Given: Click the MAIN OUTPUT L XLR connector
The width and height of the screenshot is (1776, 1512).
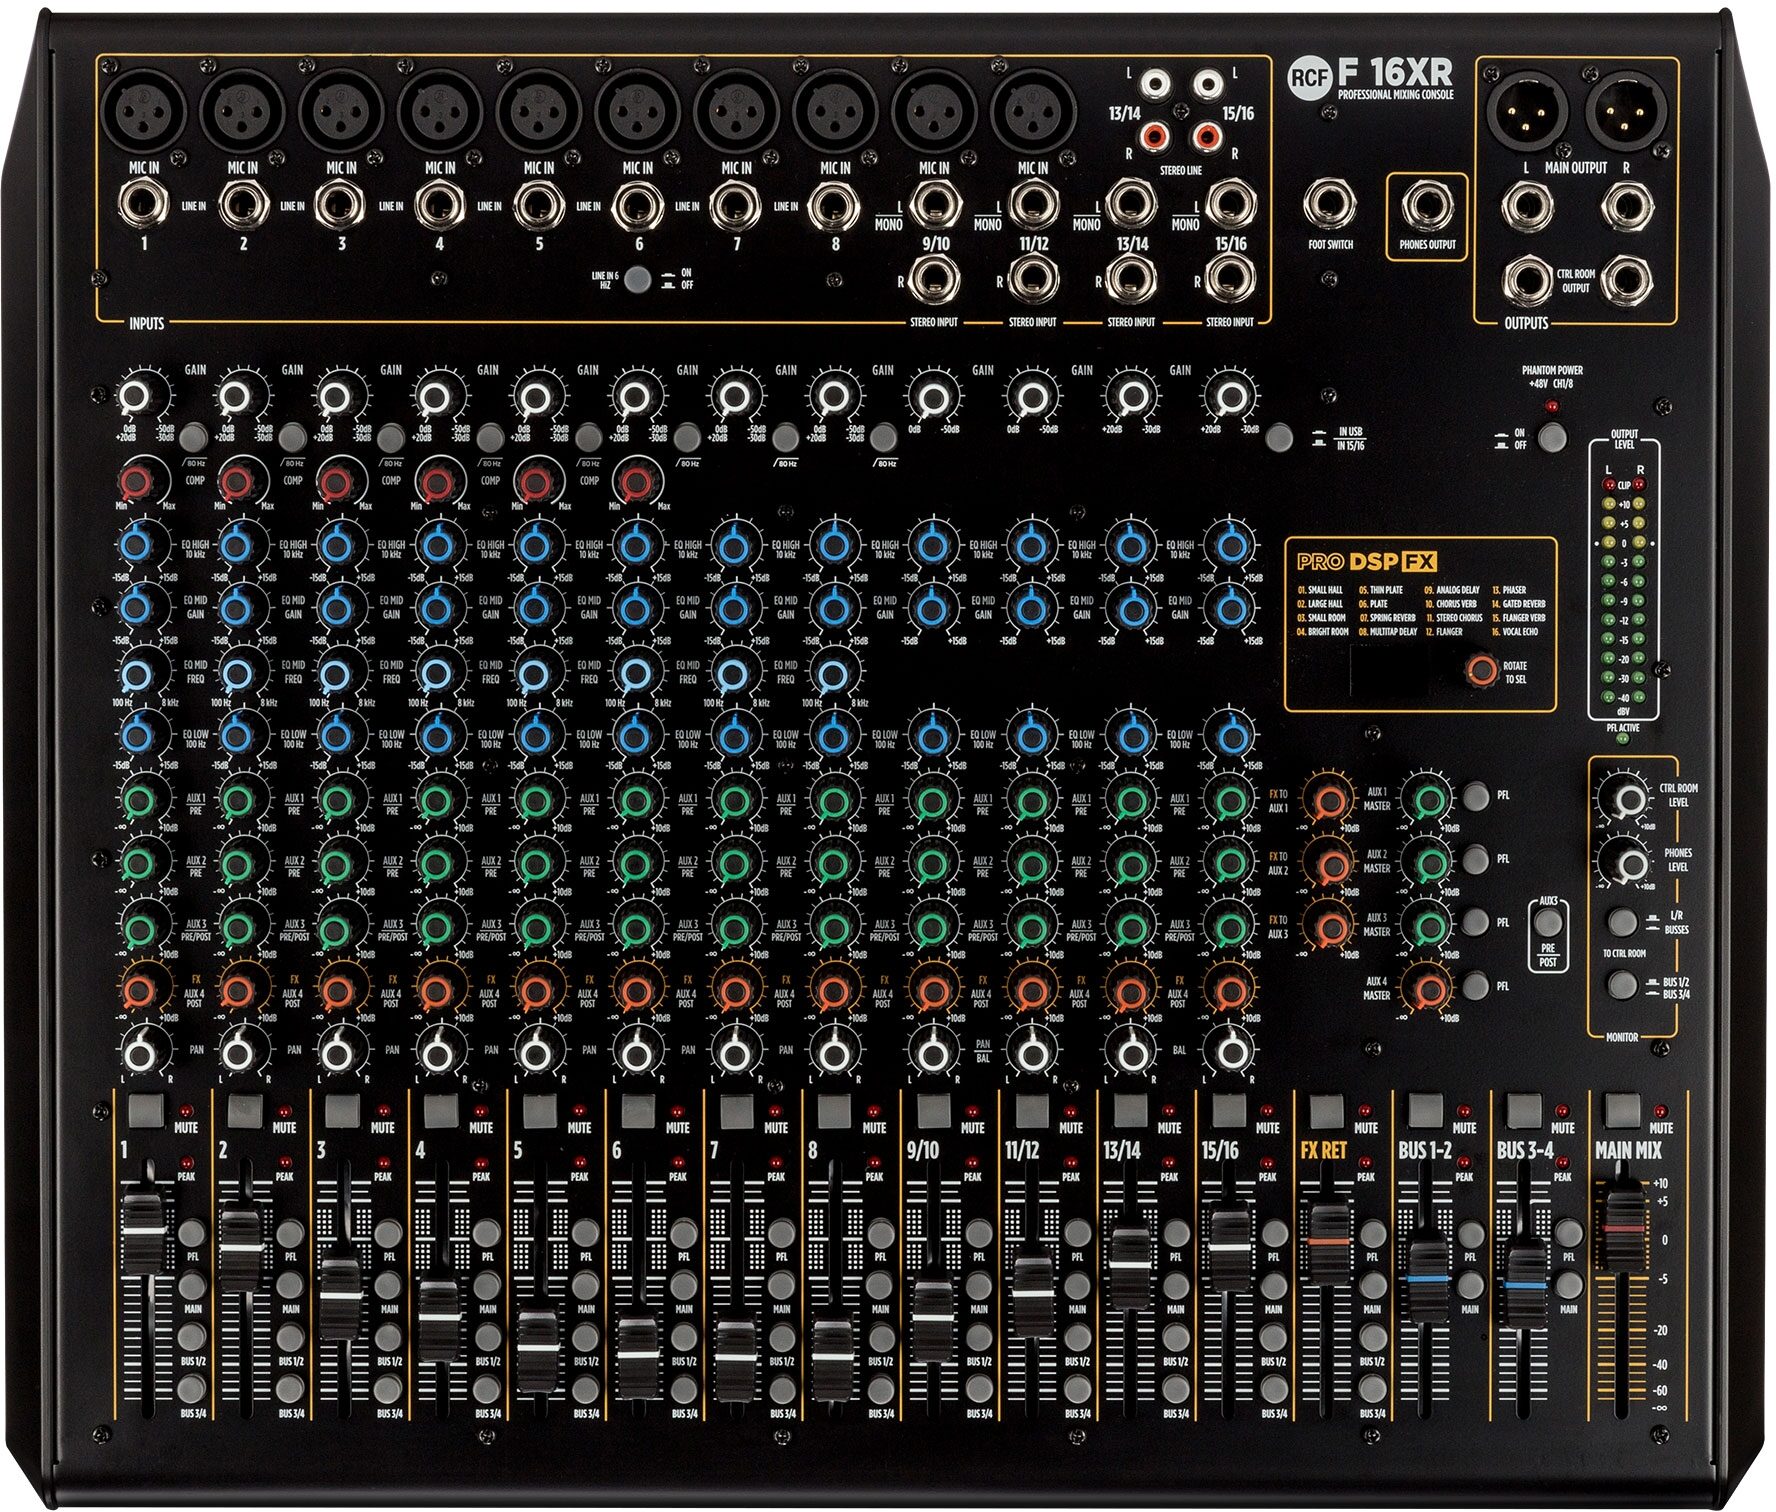Looking at the screenshot, I should coord(1525,112).
